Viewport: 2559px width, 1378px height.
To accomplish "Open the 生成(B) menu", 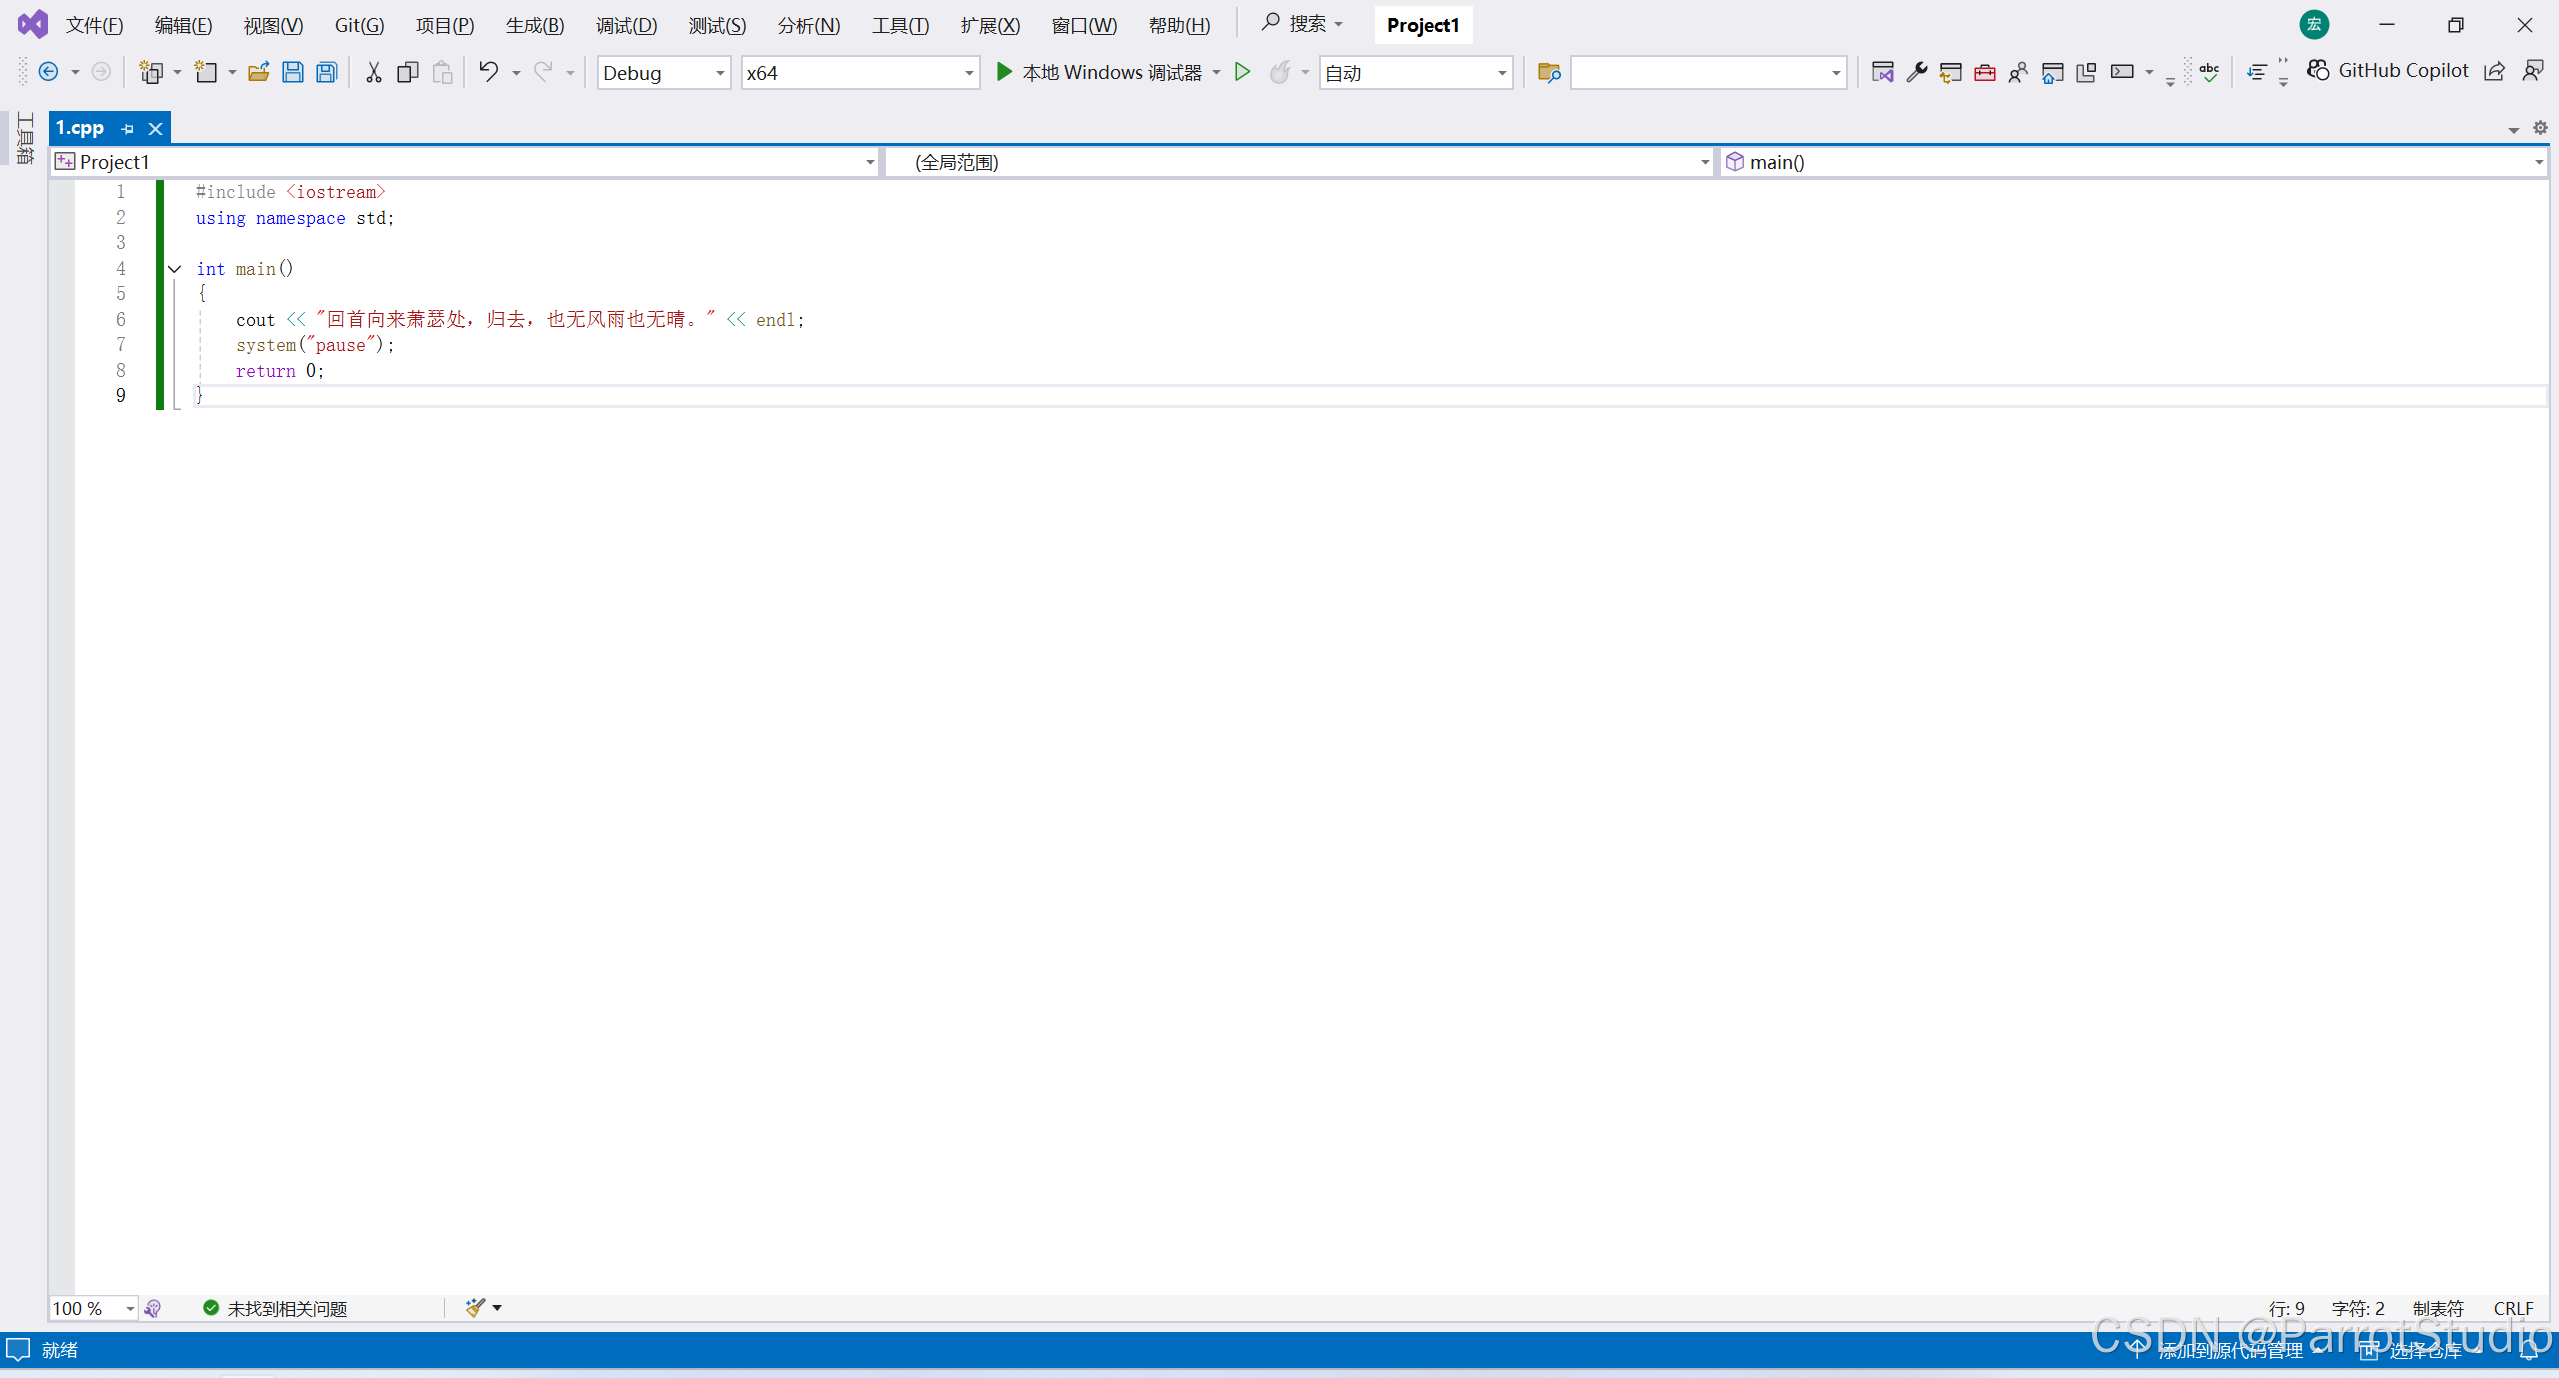I will [535, 25].
